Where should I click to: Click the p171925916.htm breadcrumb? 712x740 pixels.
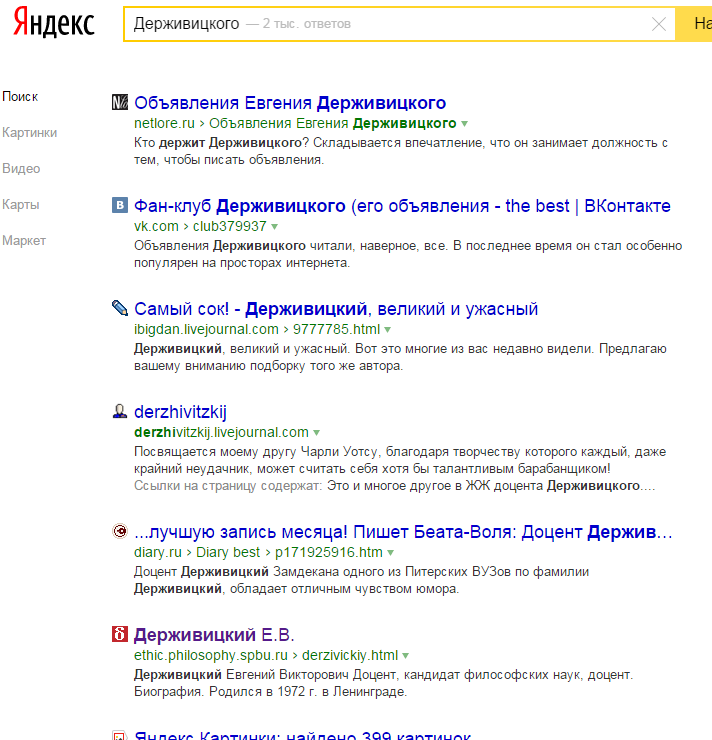click(329, 552)
